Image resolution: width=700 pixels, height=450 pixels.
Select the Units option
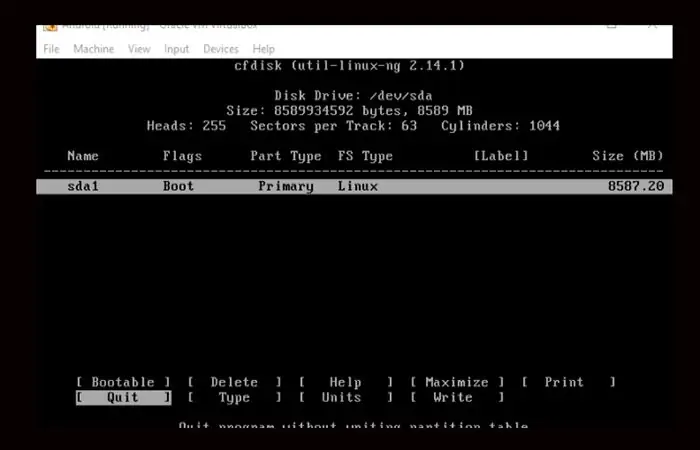click(346, 397)
